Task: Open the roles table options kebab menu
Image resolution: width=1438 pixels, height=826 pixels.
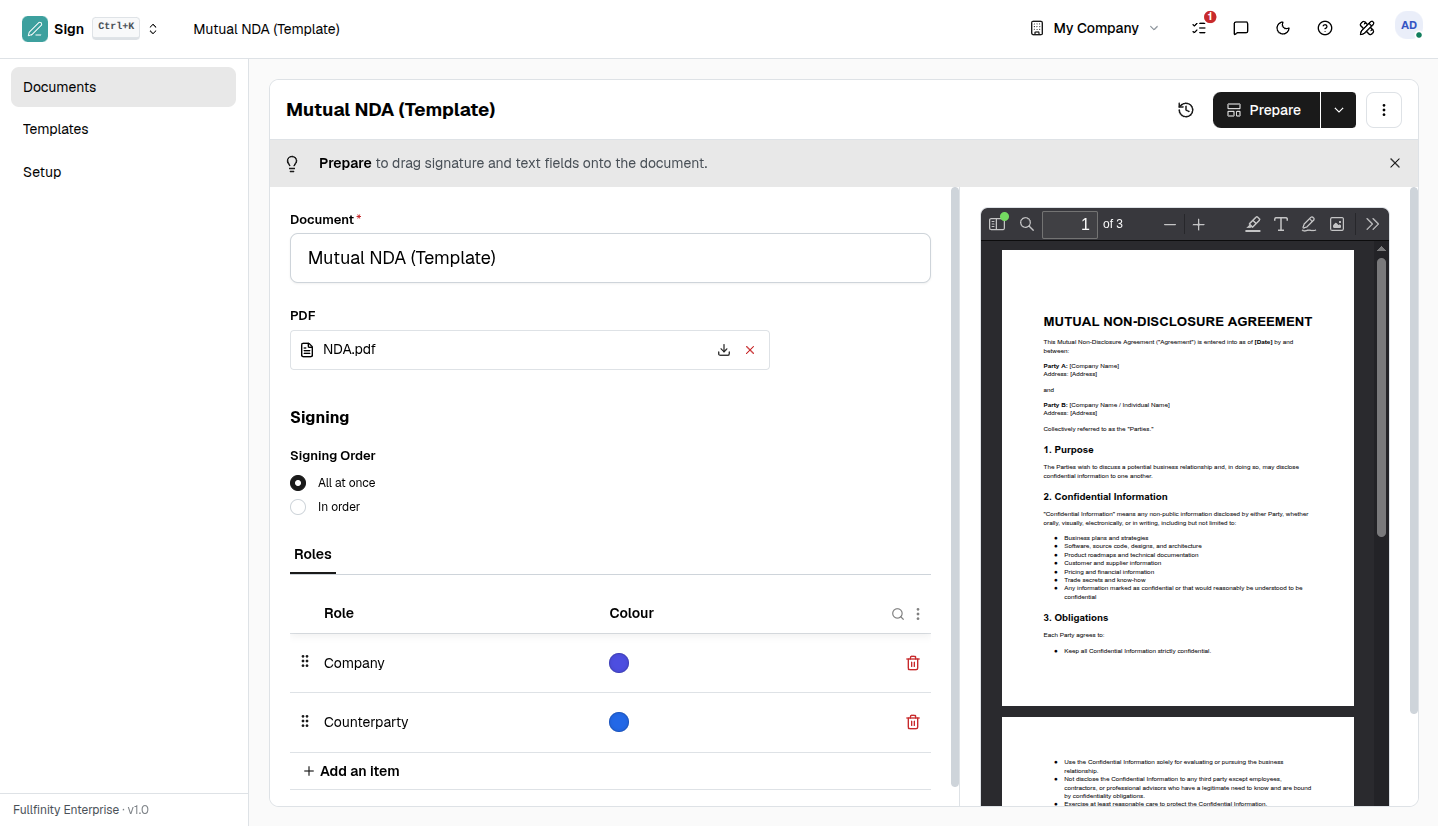Action: pyautogui.click(x=918, y=614)
